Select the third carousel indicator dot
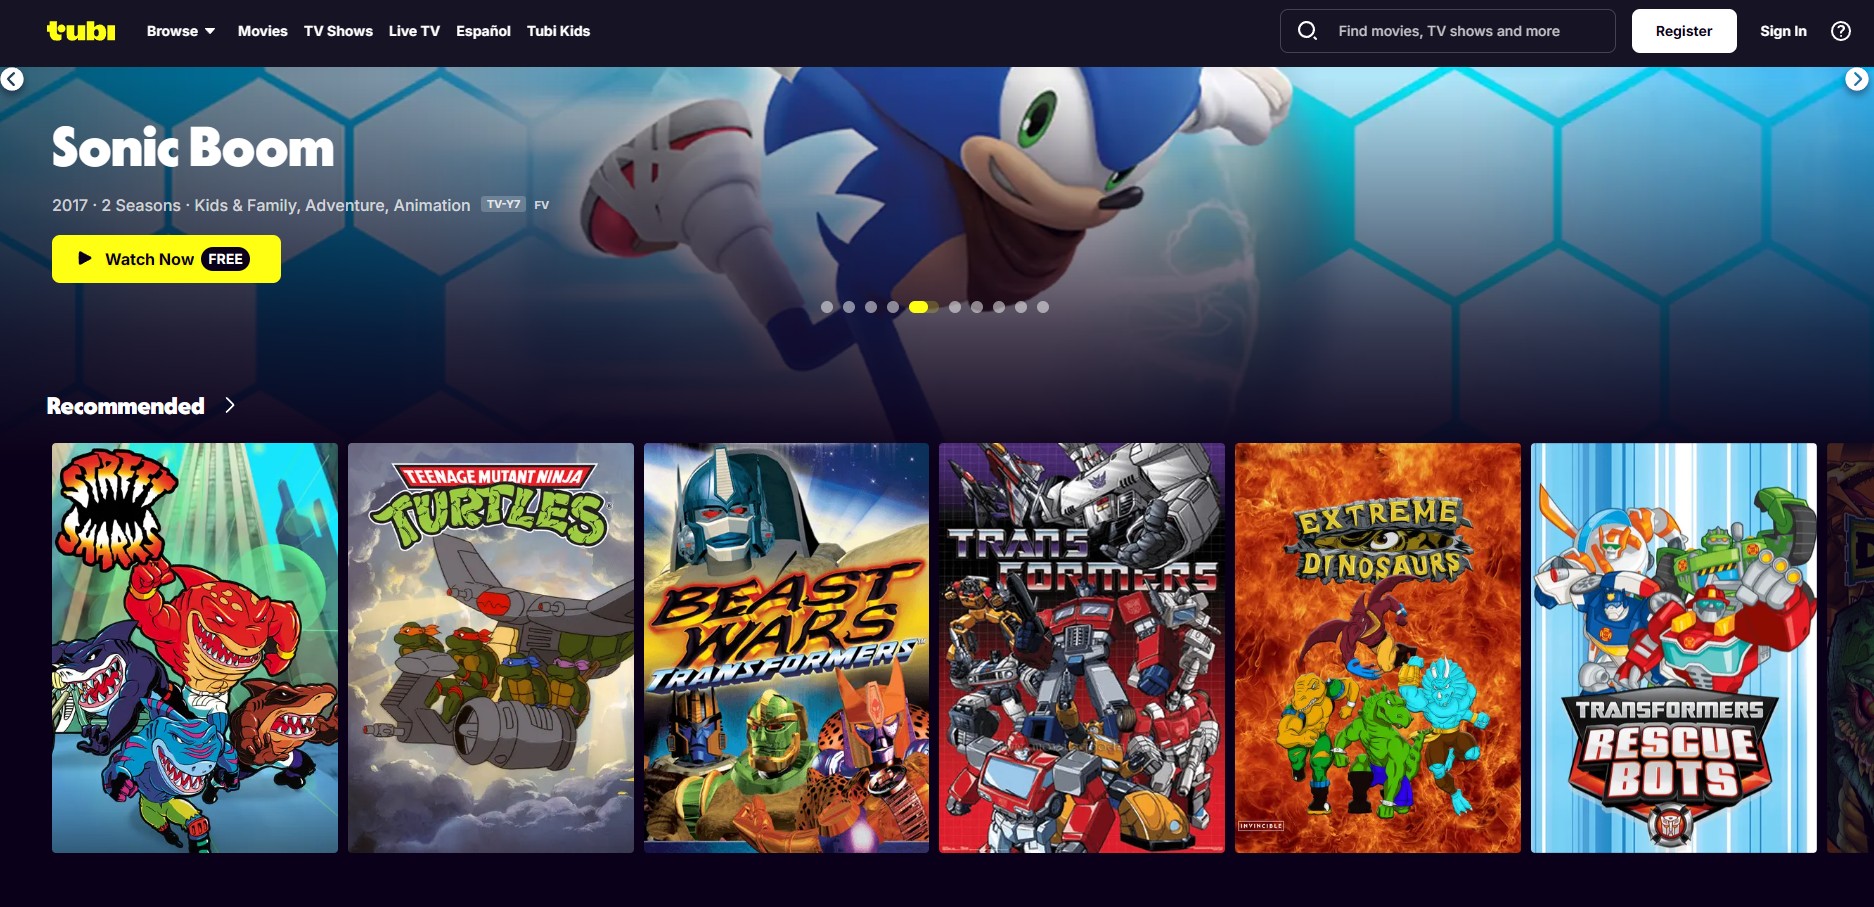The image size is (1874, 907). [871, 307]
